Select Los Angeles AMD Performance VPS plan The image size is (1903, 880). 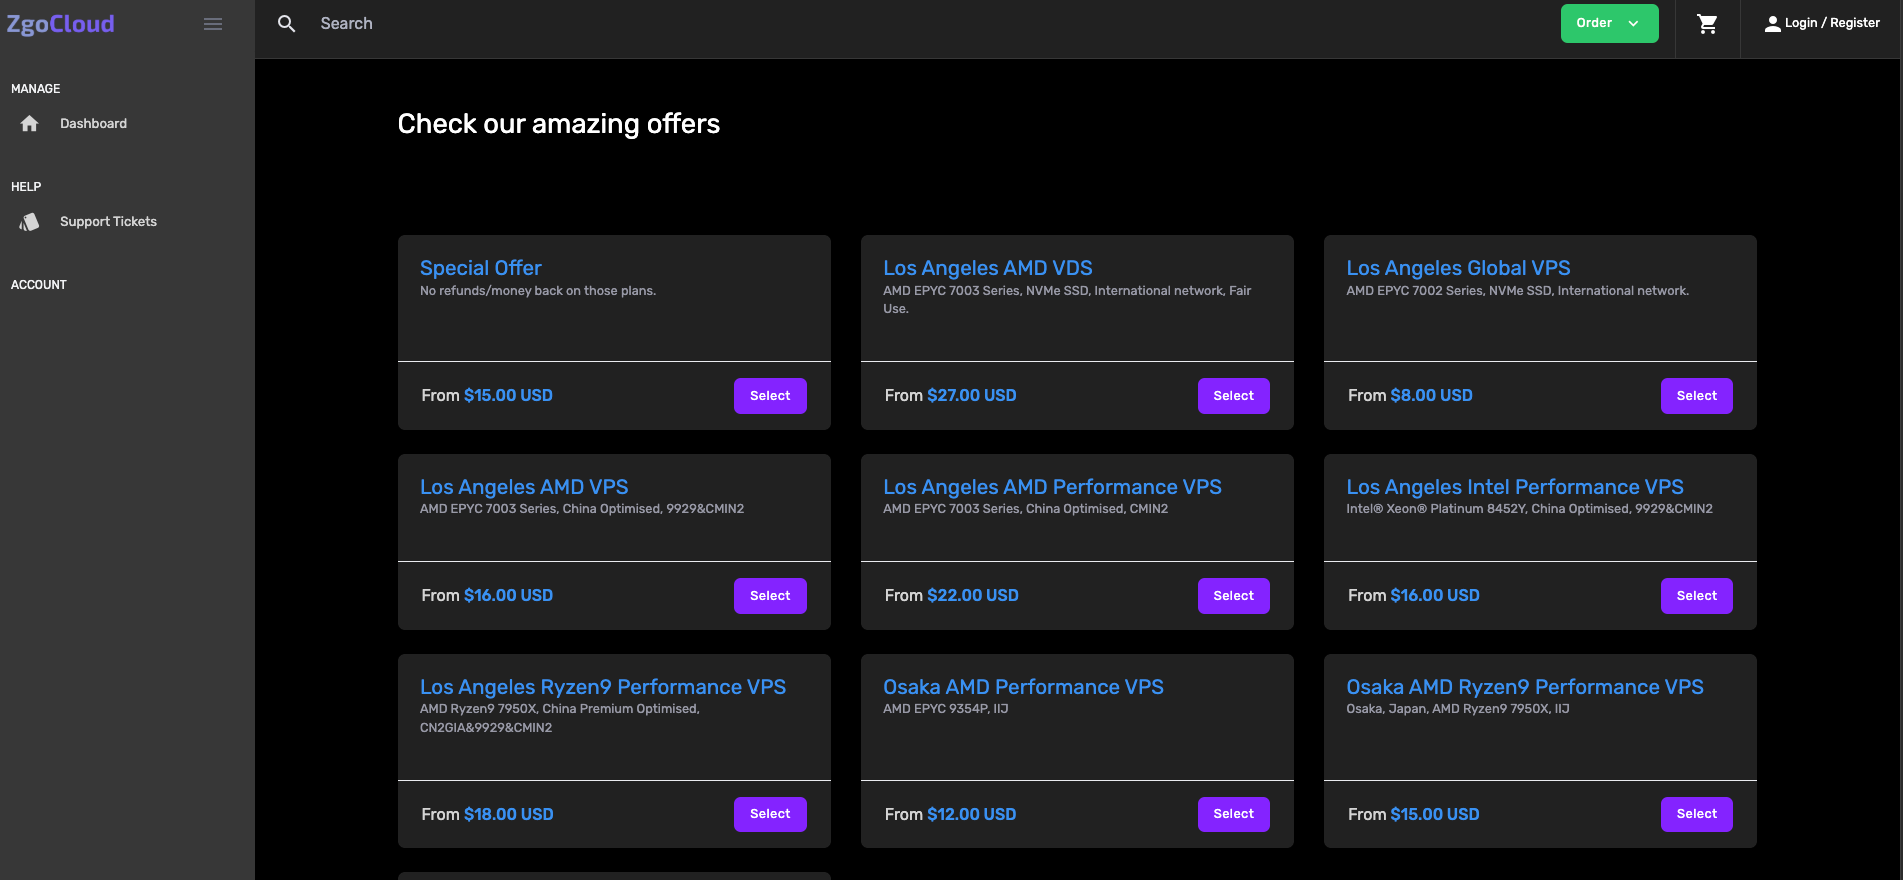pos(1233,596)
